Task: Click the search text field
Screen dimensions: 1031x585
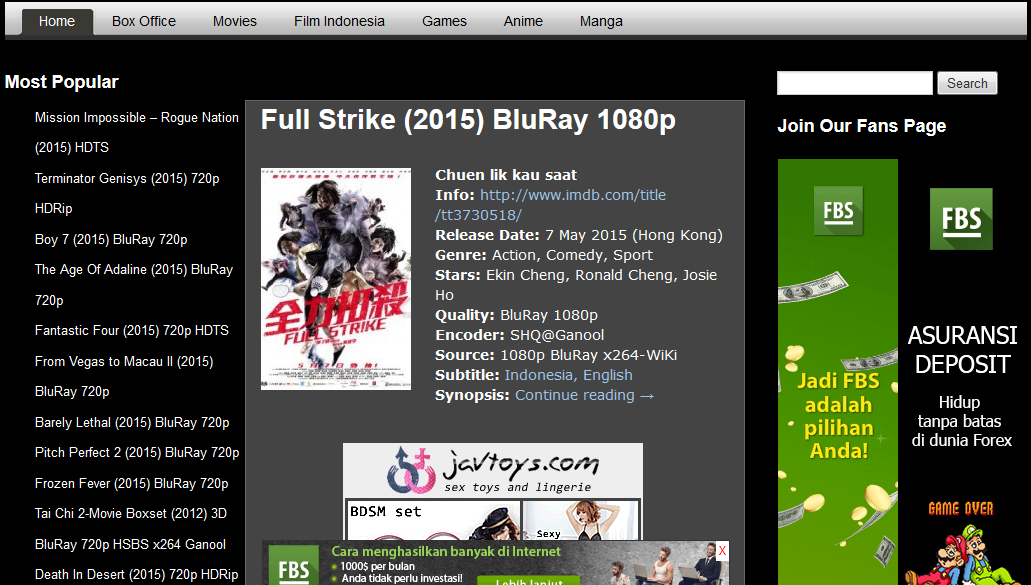Action: click(x=855, y=83)
